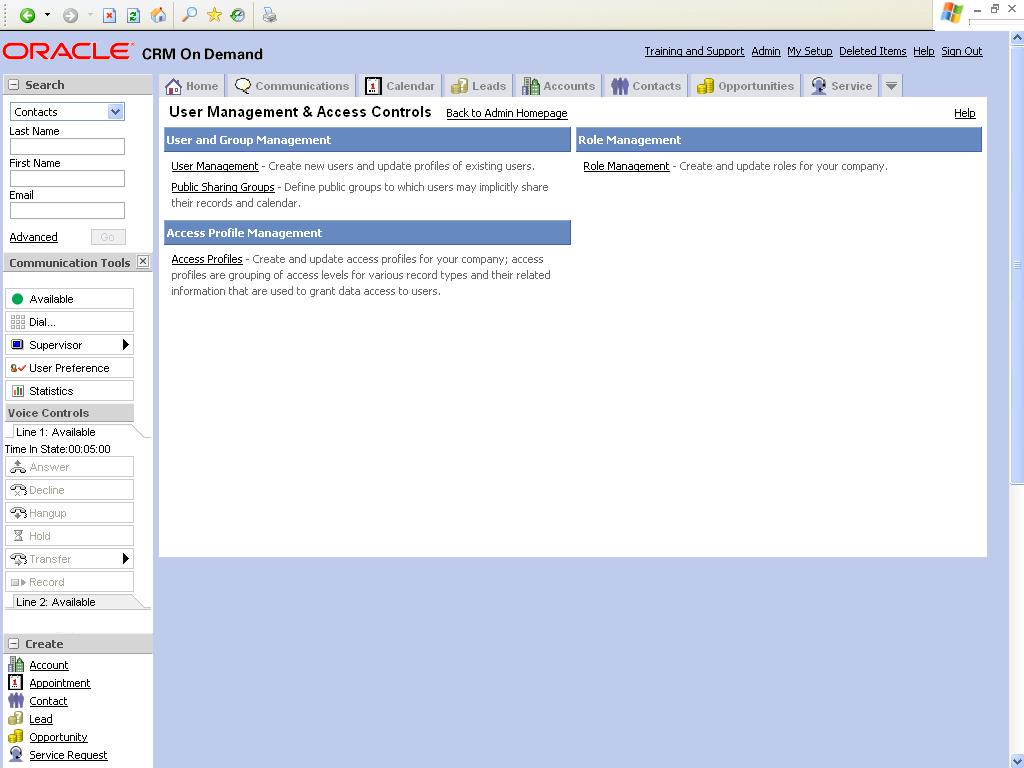Open Training and Support link
This screenshot has height=768, width=1024.
(694, 51)
